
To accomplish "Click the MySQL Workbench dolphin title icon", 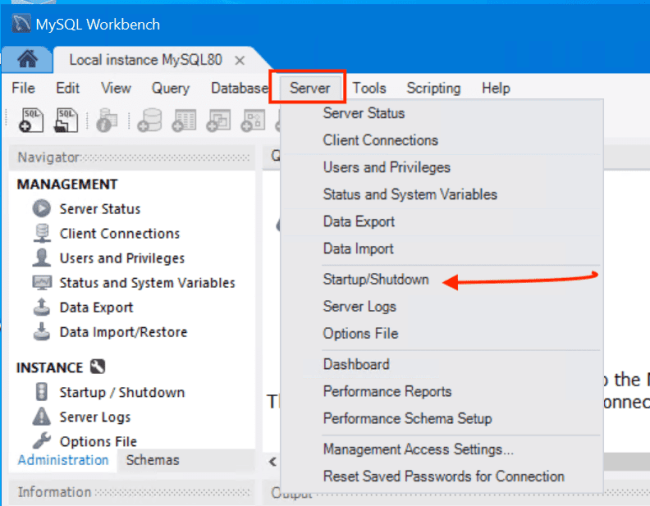I will tap(21, 24).
